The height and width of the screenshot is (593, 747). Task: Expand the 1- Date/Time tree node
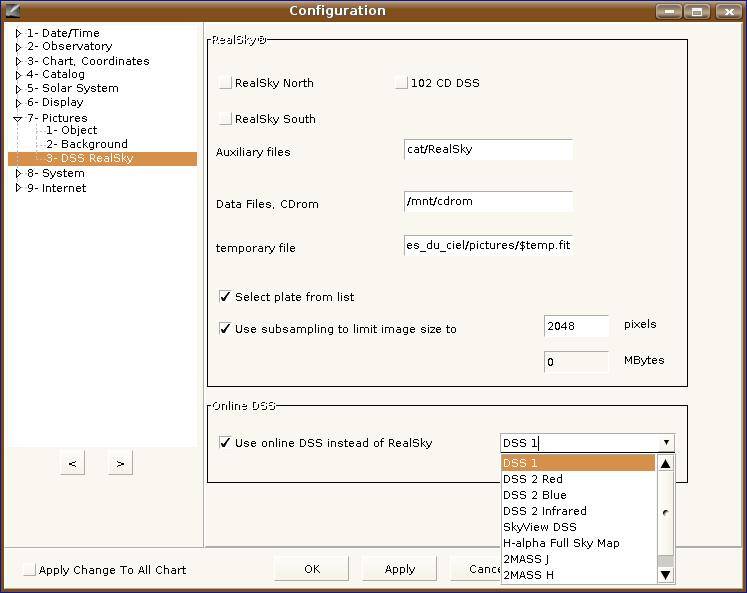click(19, 33)
